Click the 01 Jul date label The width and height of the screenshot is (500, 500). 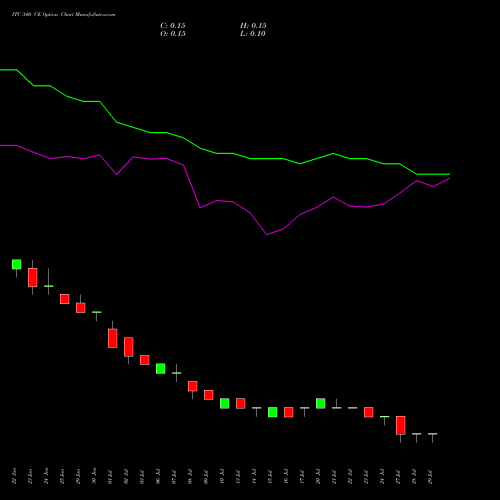[x=110, y=476]
